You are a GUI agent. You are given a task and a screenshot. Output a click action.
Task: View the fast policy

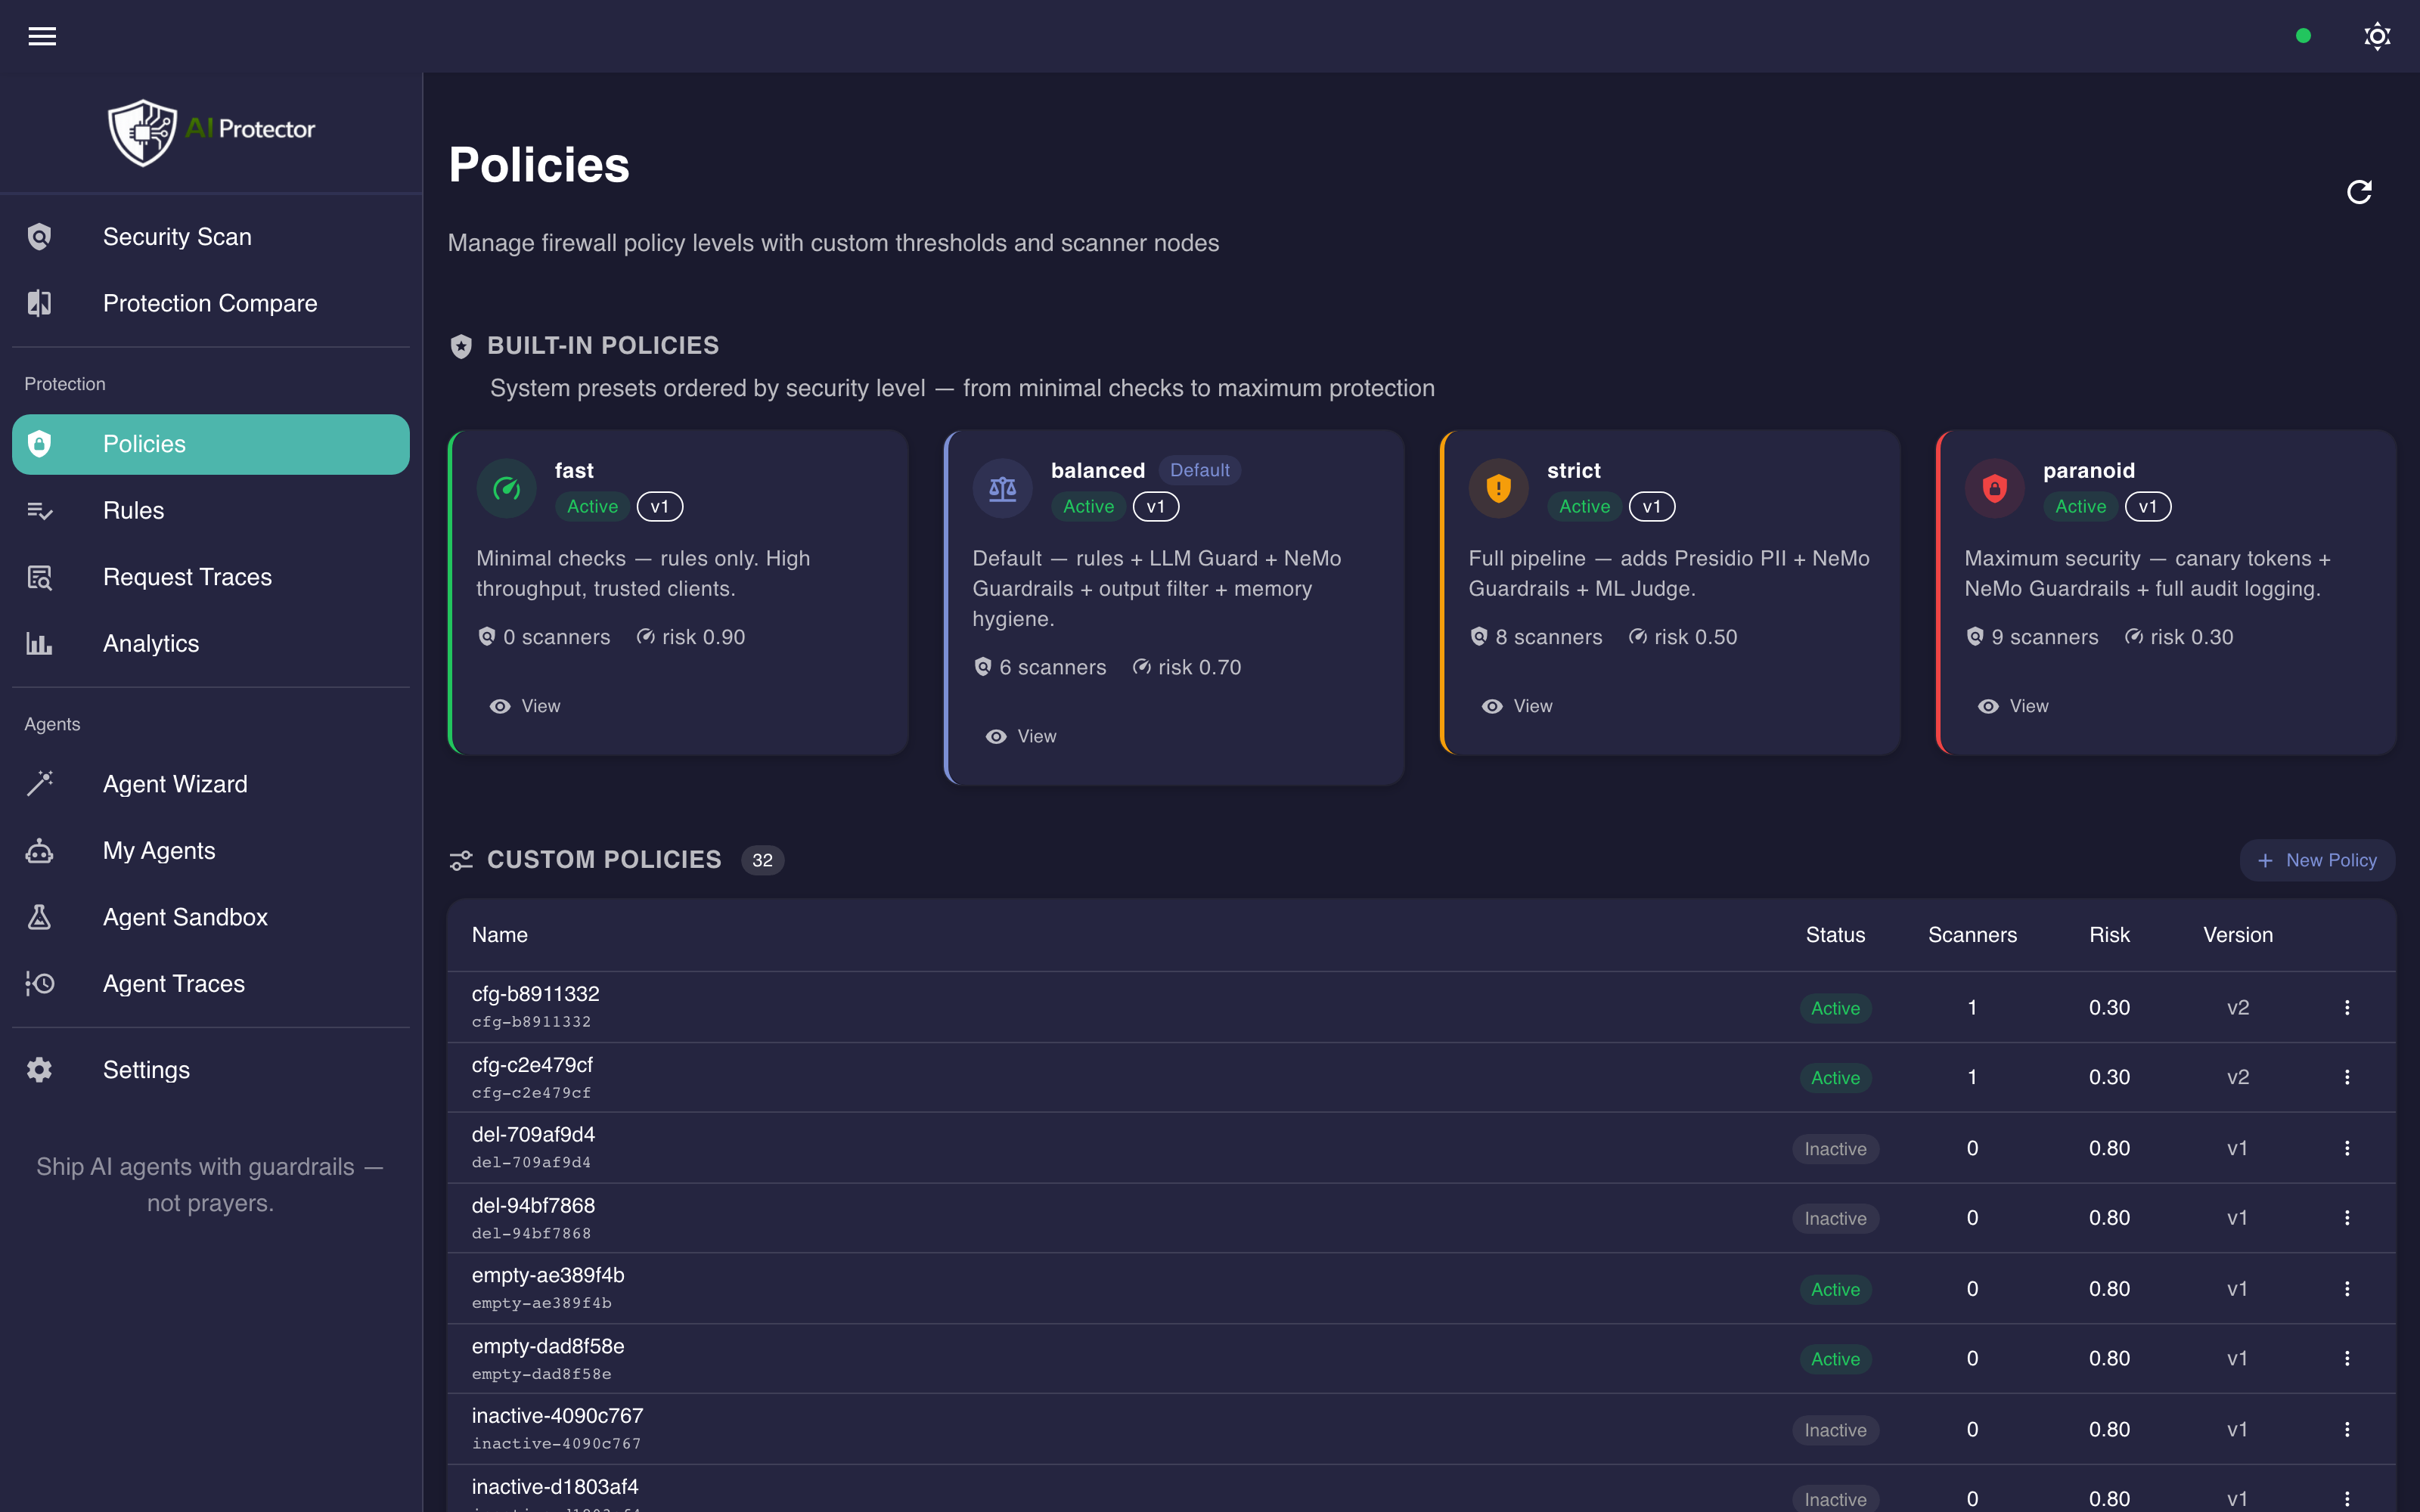[x=525, y=706]
